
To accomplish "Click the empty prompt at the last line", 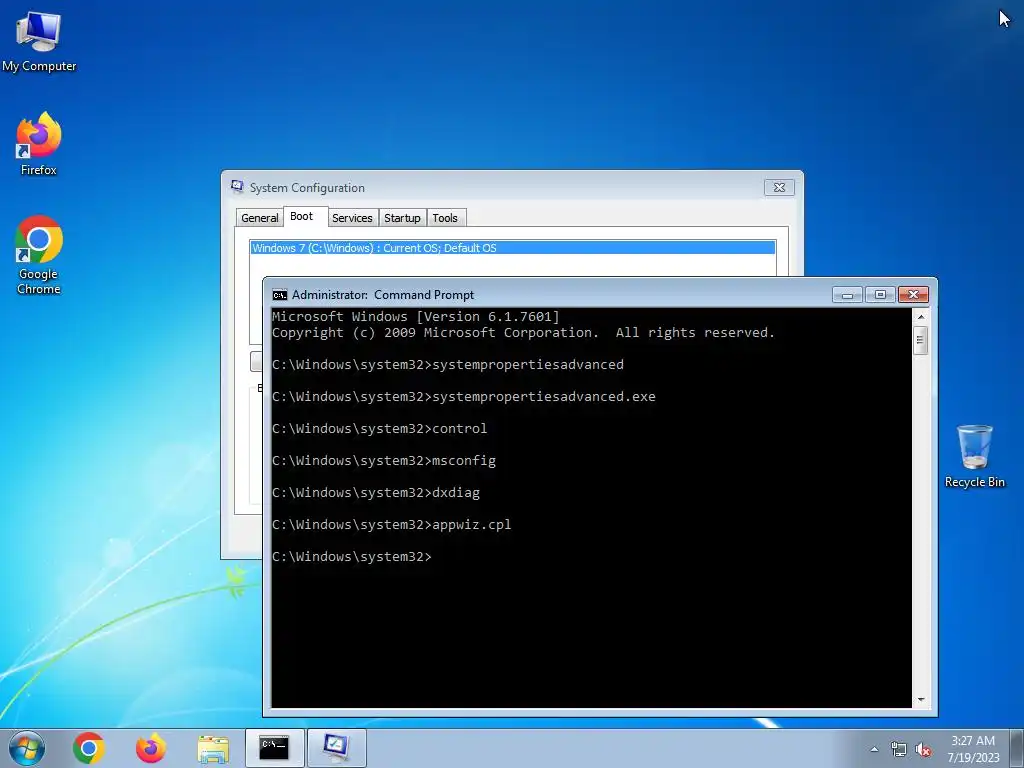I will 352,557.
